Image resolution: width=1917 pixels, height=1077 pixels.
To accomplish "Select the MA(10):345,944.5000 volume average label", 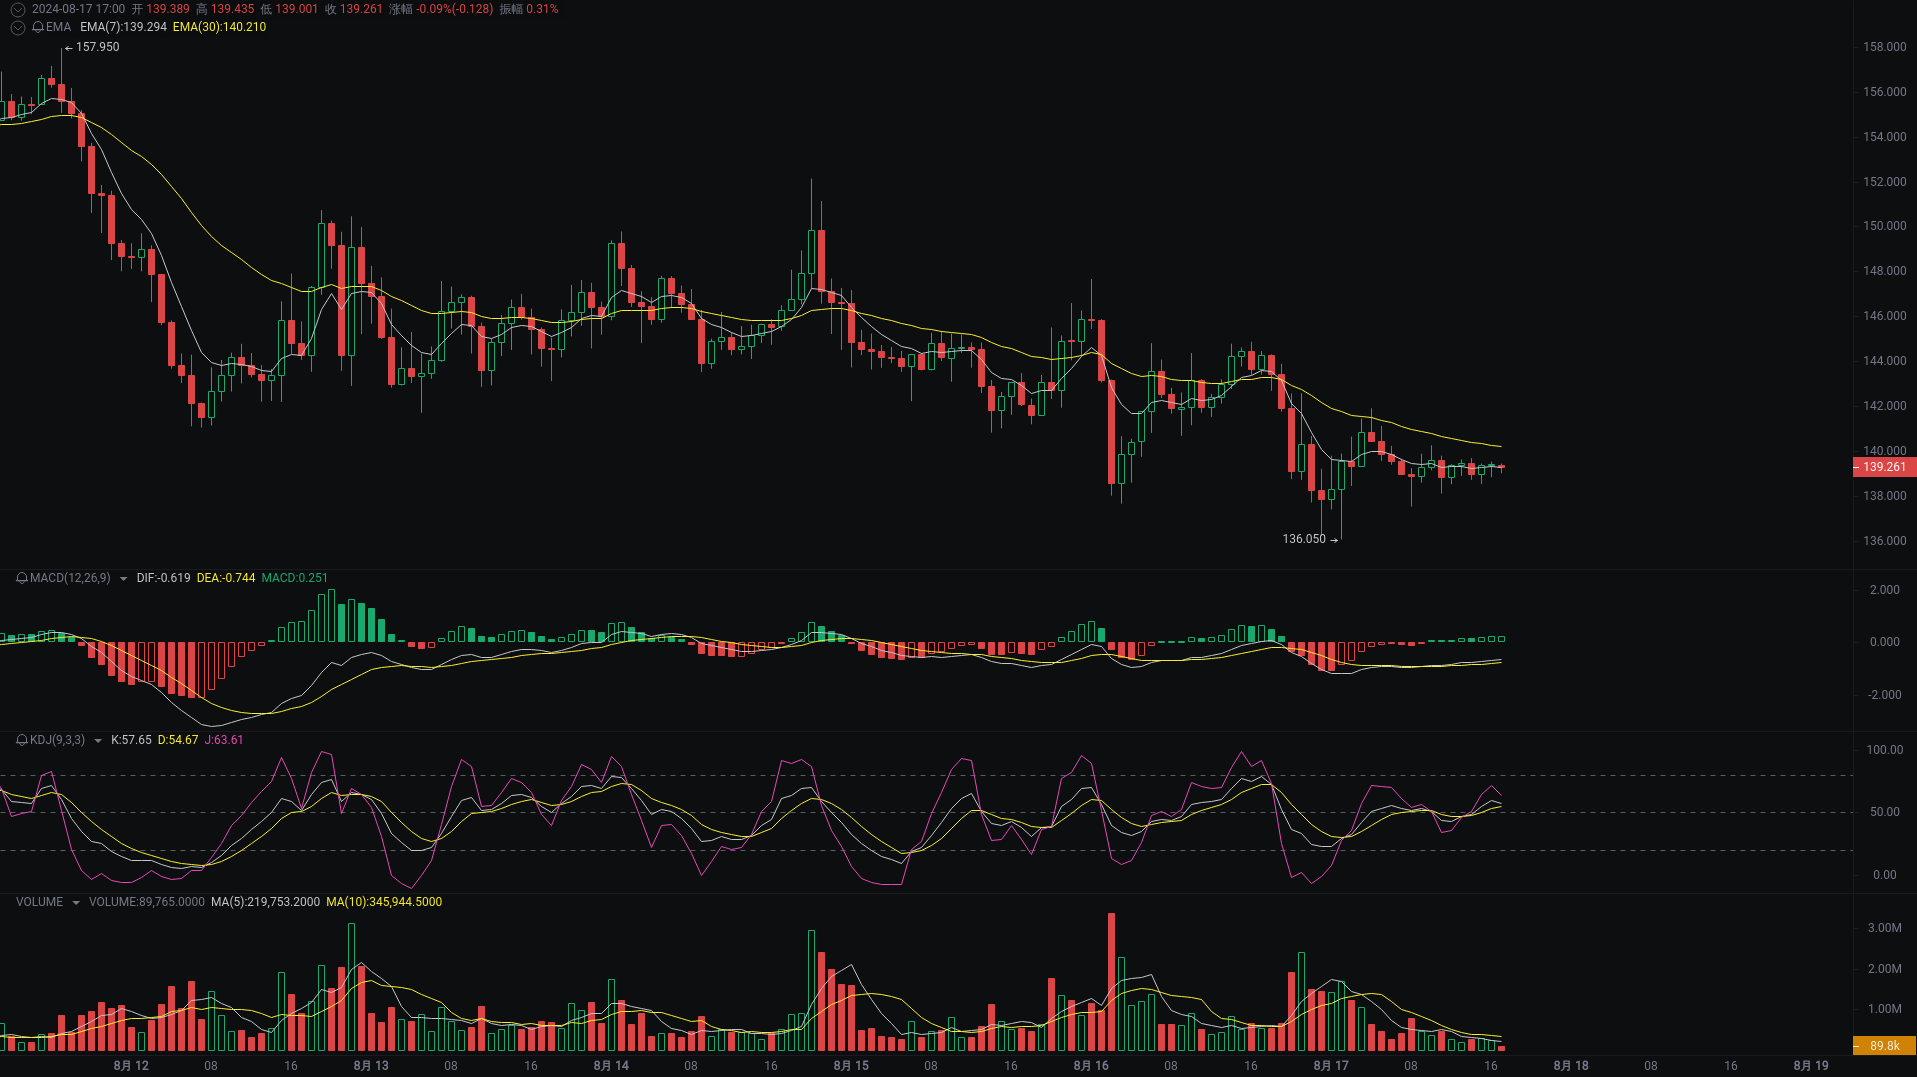I will point(384,902).
